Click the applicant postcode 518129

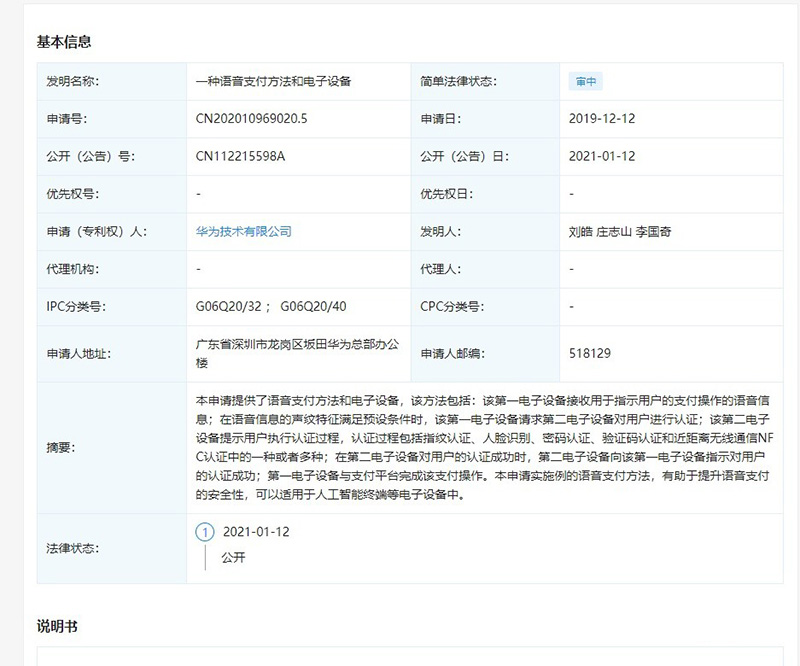[590, 353]
